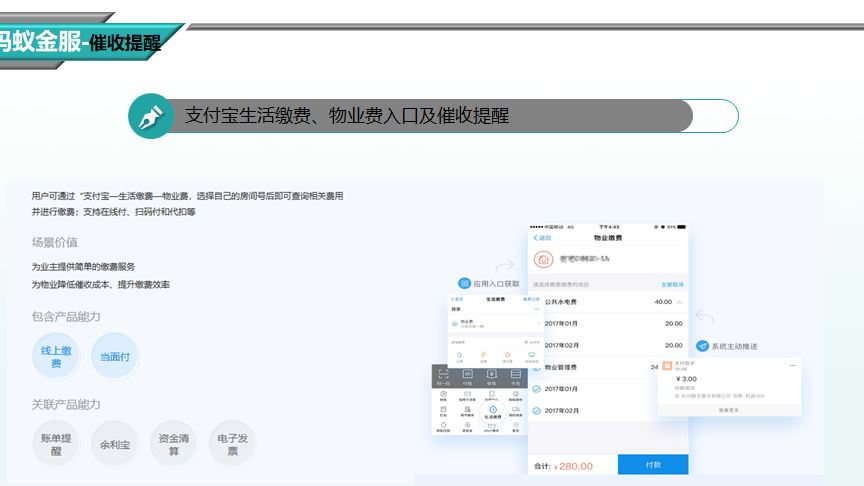This screenshot has height=486, width=864.
Task: Toggle the 2017年01月 checkmark under 物业管理费
Action: (536, 388)
